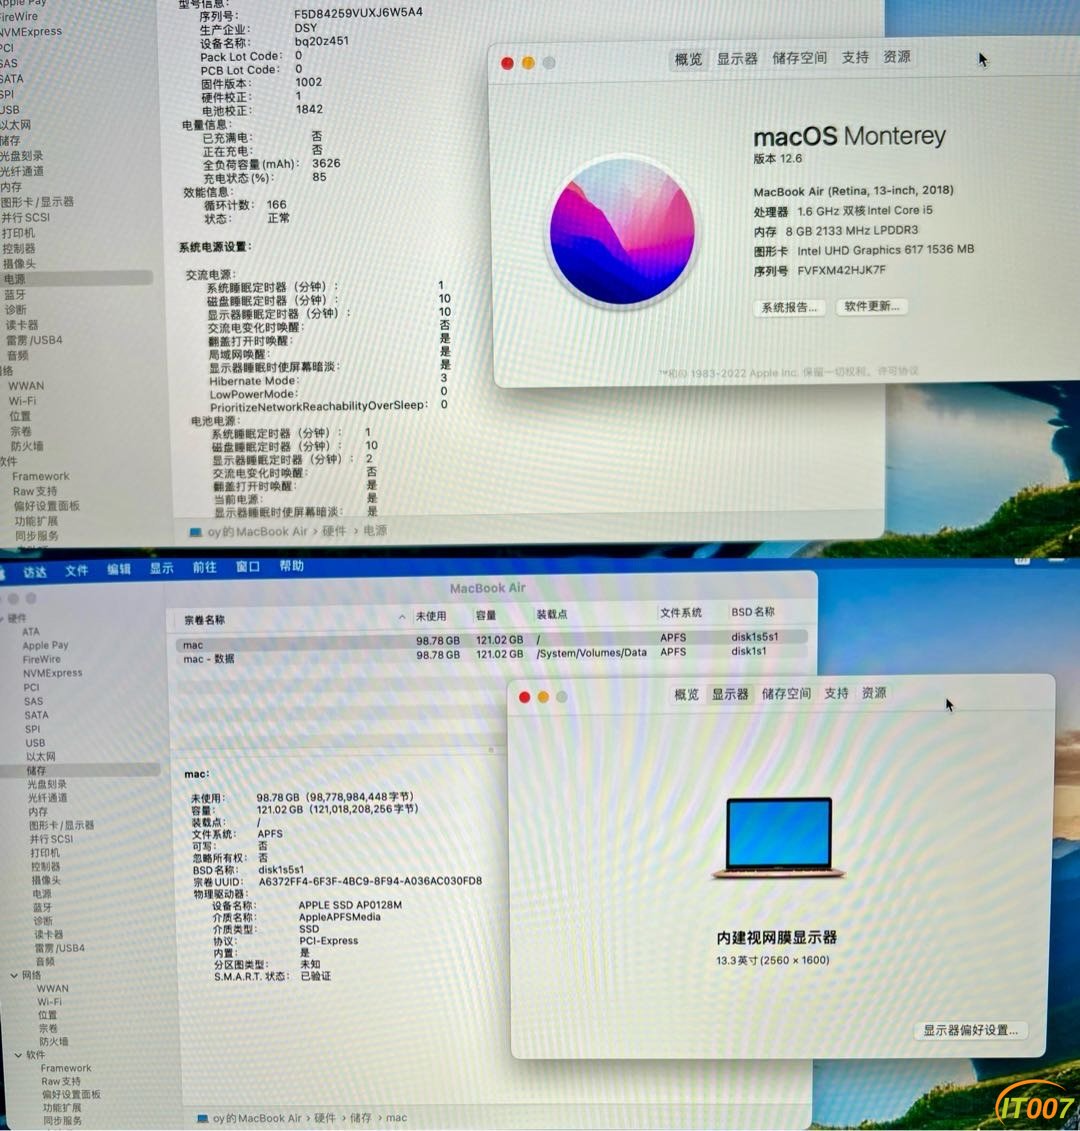
Task: Click the MacBook Air picture in Displays pane
Action: [778, 837]
